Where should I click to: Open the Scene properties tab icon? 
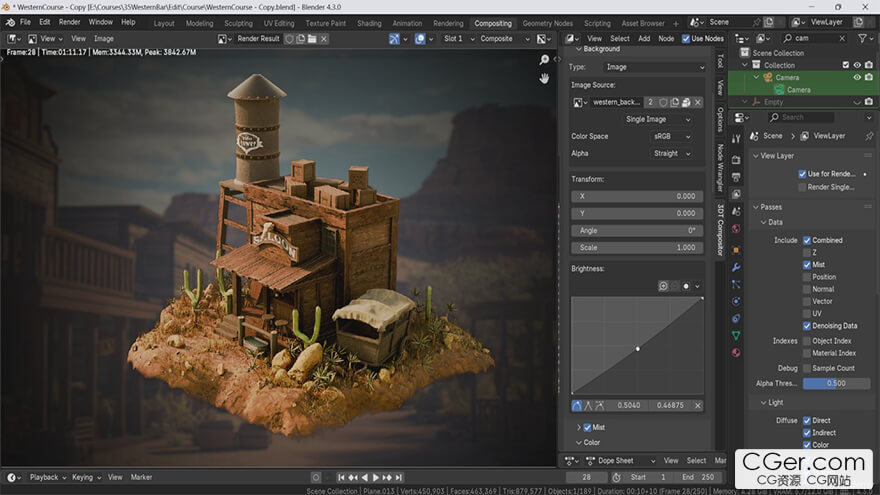point(736,212)
